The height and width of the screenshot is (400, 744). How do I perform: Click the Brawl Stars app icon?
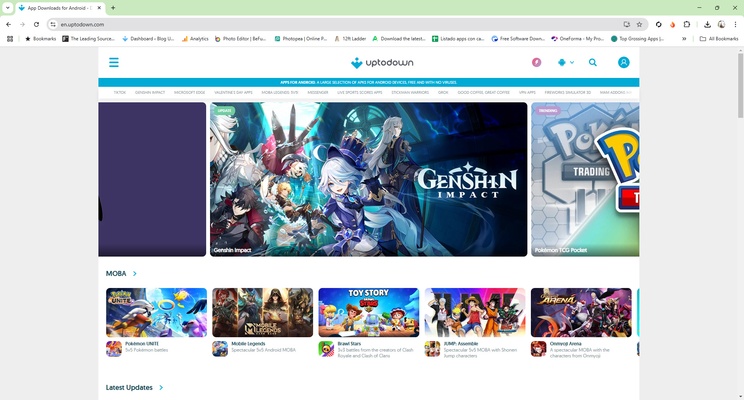coord(326,349)
